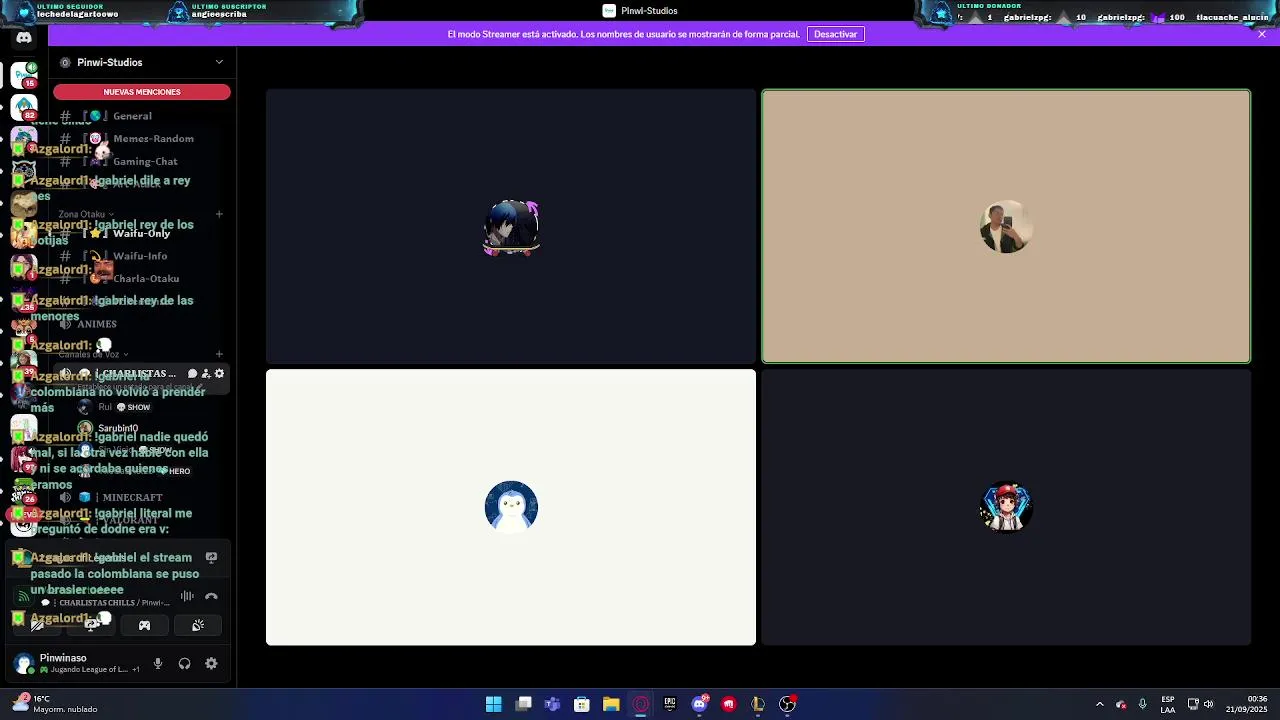Deafen audio with headphones icon
Screen dimensions: 1280x720
[184, 663]
